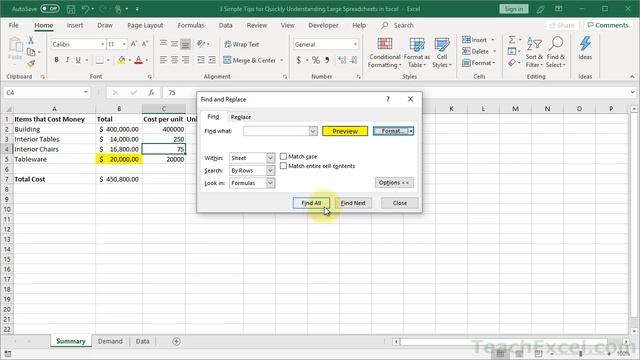Click the Save icon in title bar
This screenshot has width=640, height=360.
pos(71,9)
